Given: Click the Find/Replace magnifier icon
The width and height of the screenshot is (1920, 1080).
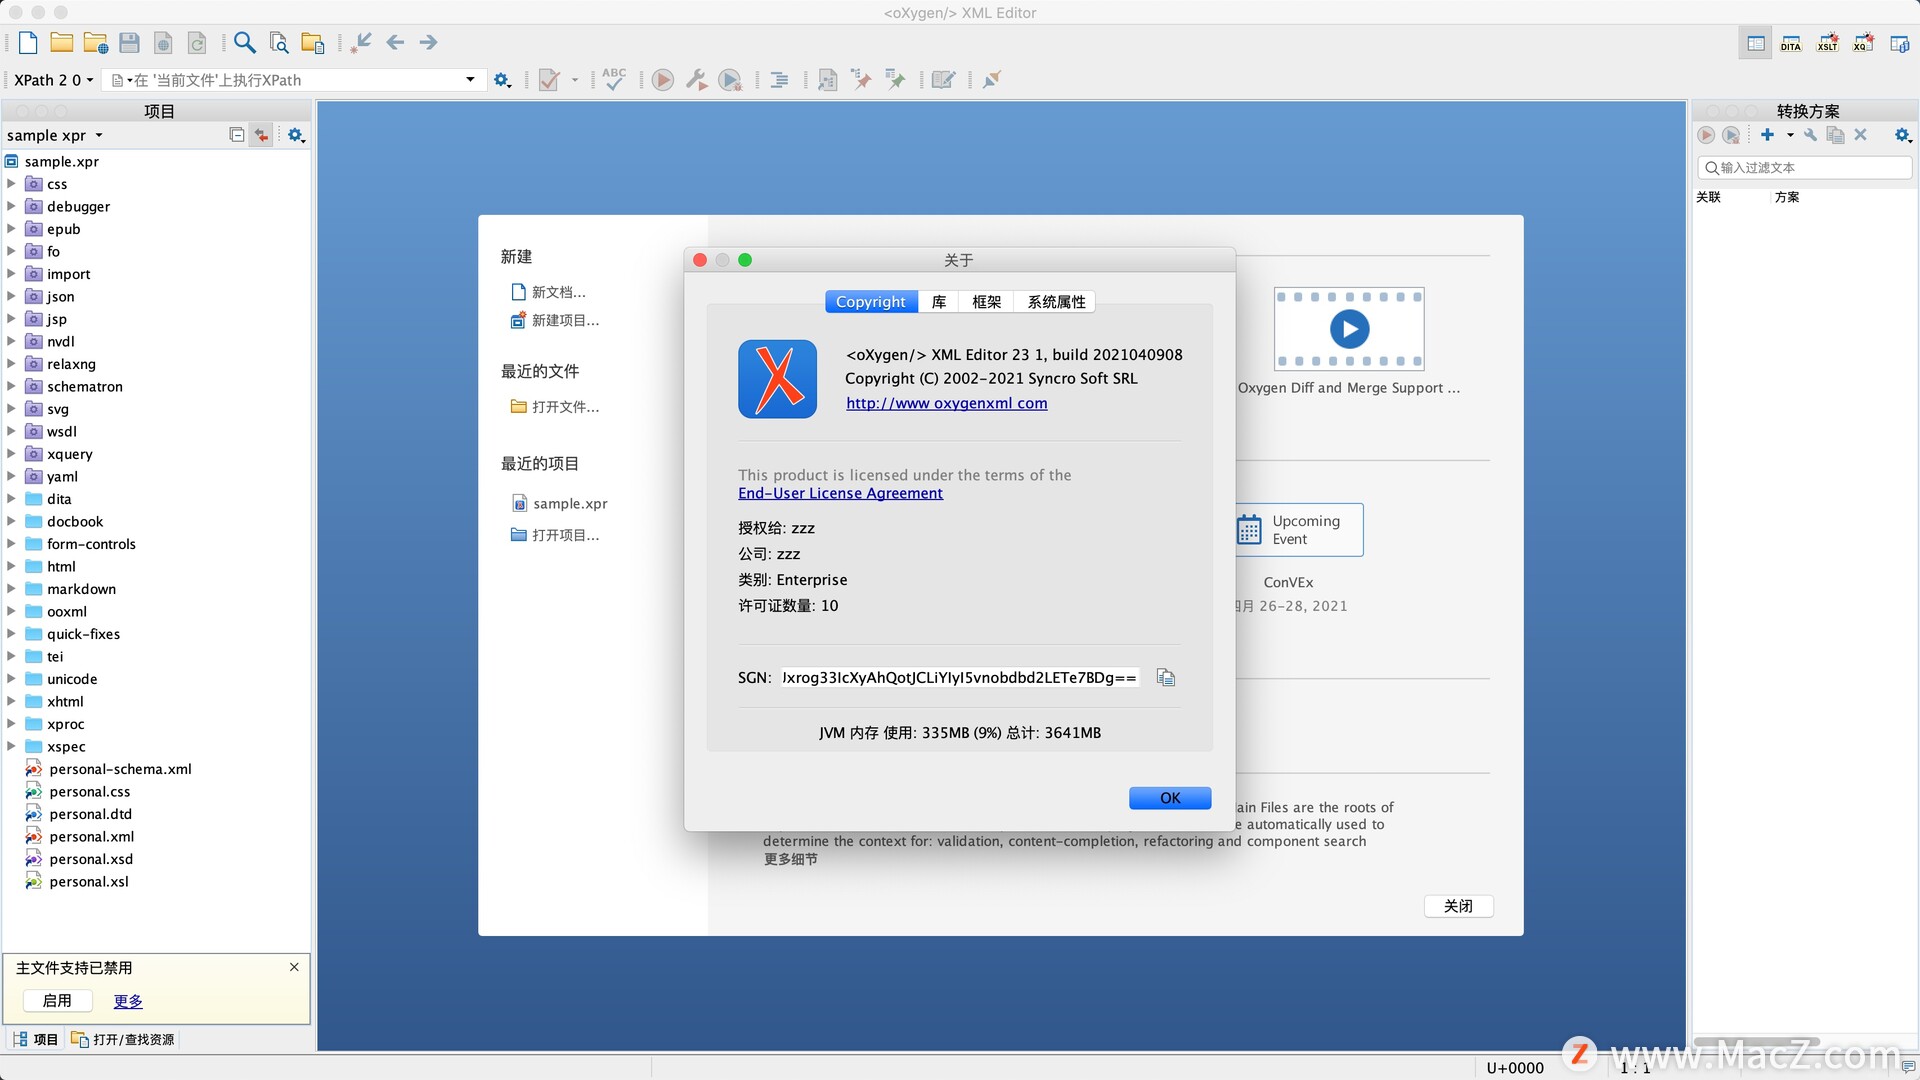Looking at the screenshot, I should (244, 42).
